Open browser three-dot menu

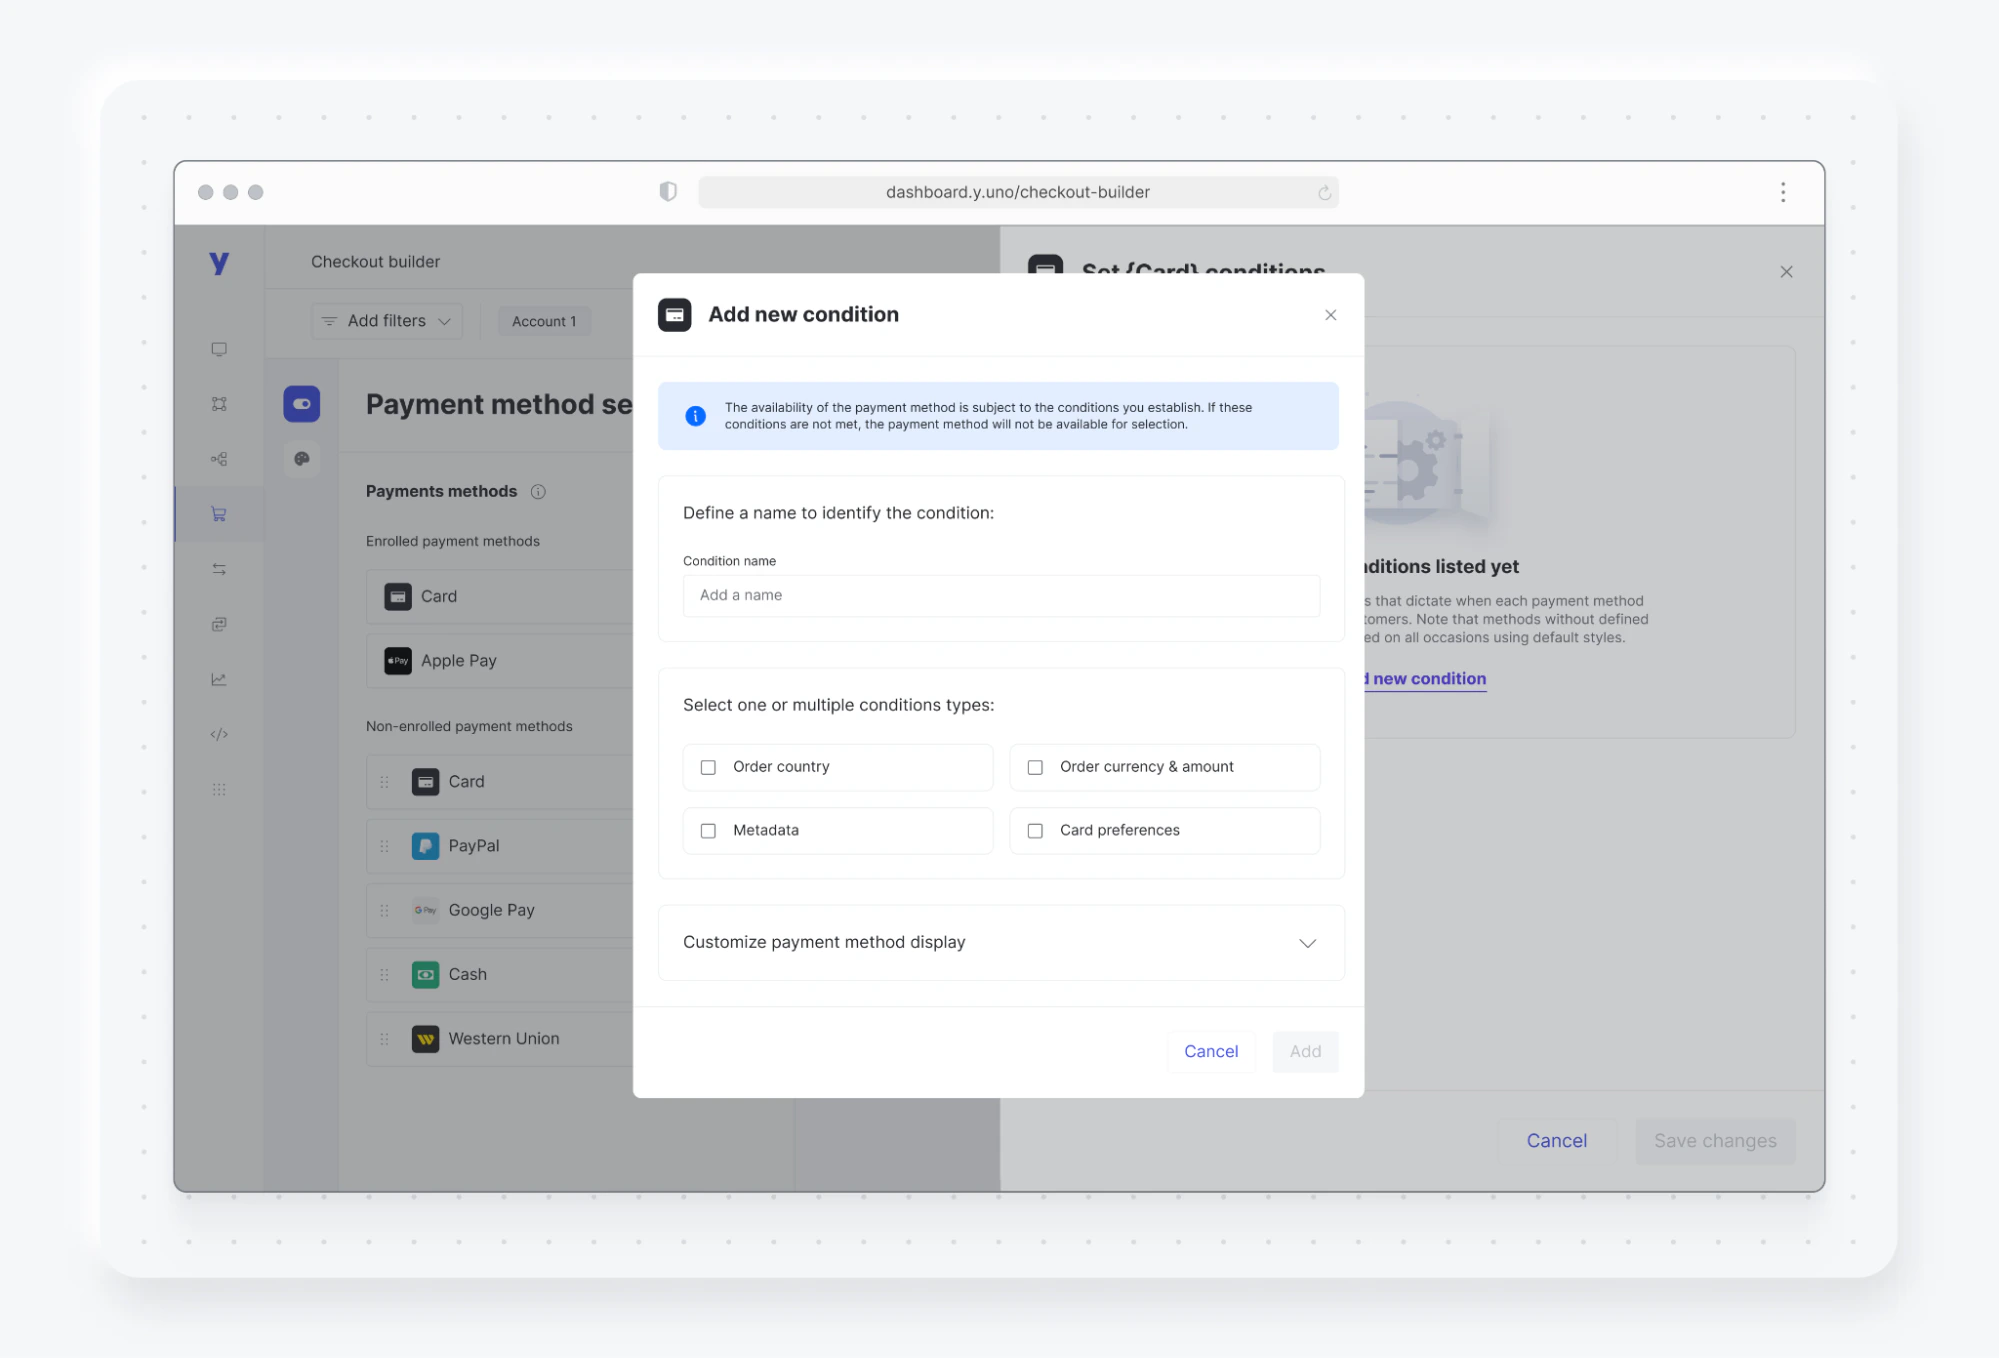[x=1782, y=192]
